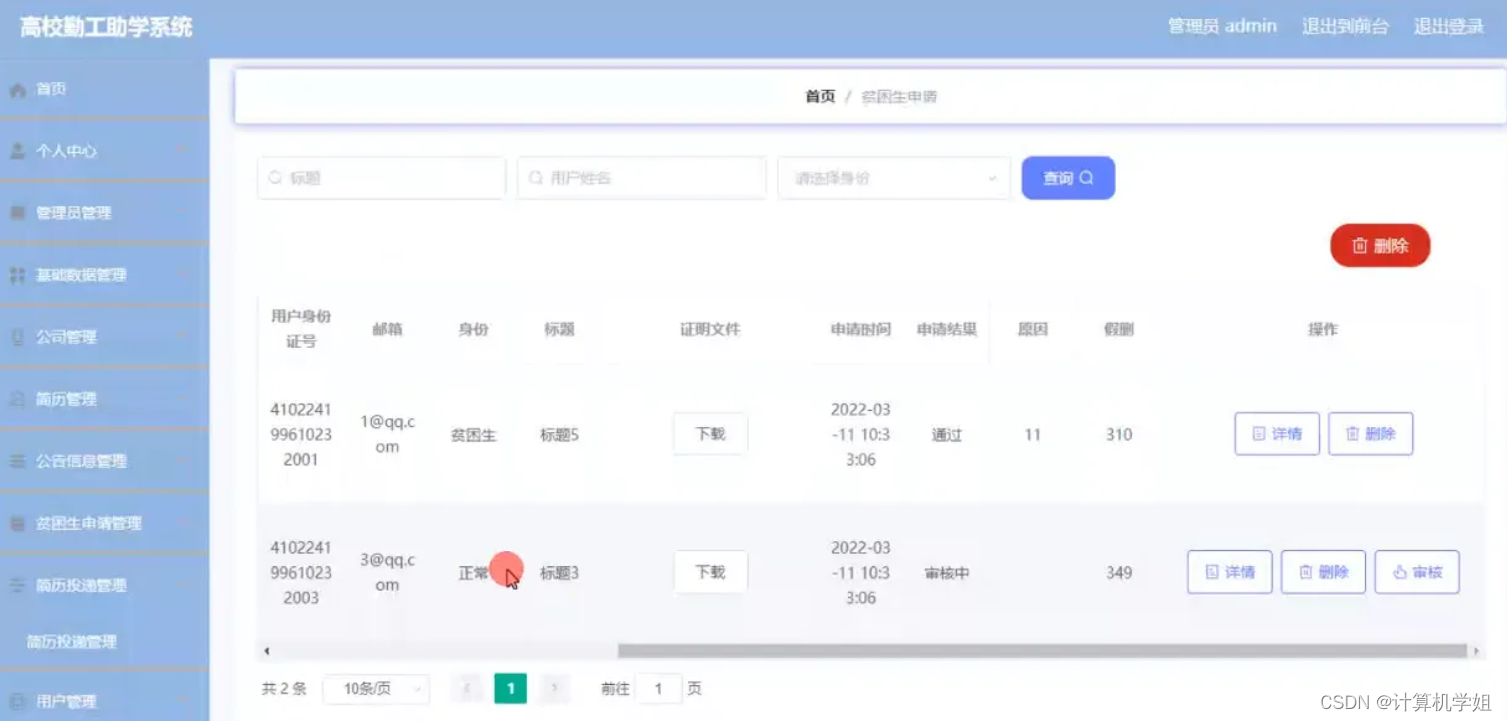Select page 1 in pagination

(511, 689)
